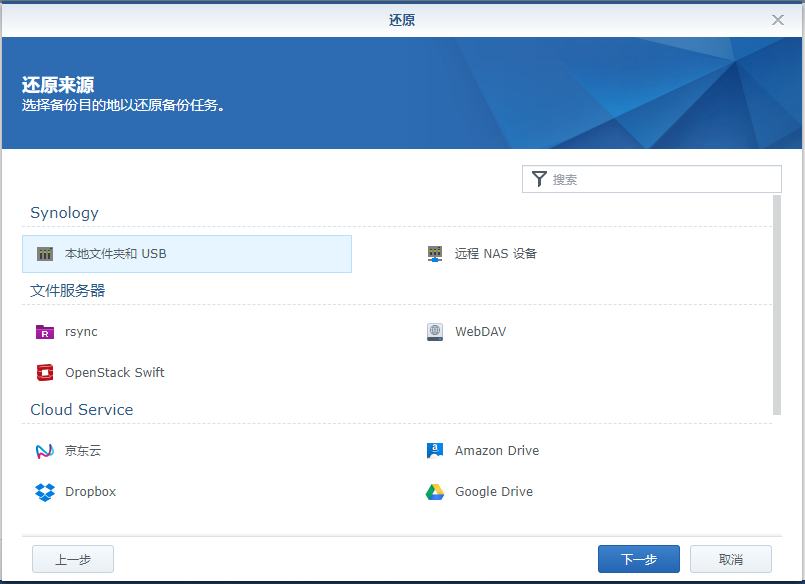
Task: Pick 京东云 cloud service label
Action: click(83, 451)
